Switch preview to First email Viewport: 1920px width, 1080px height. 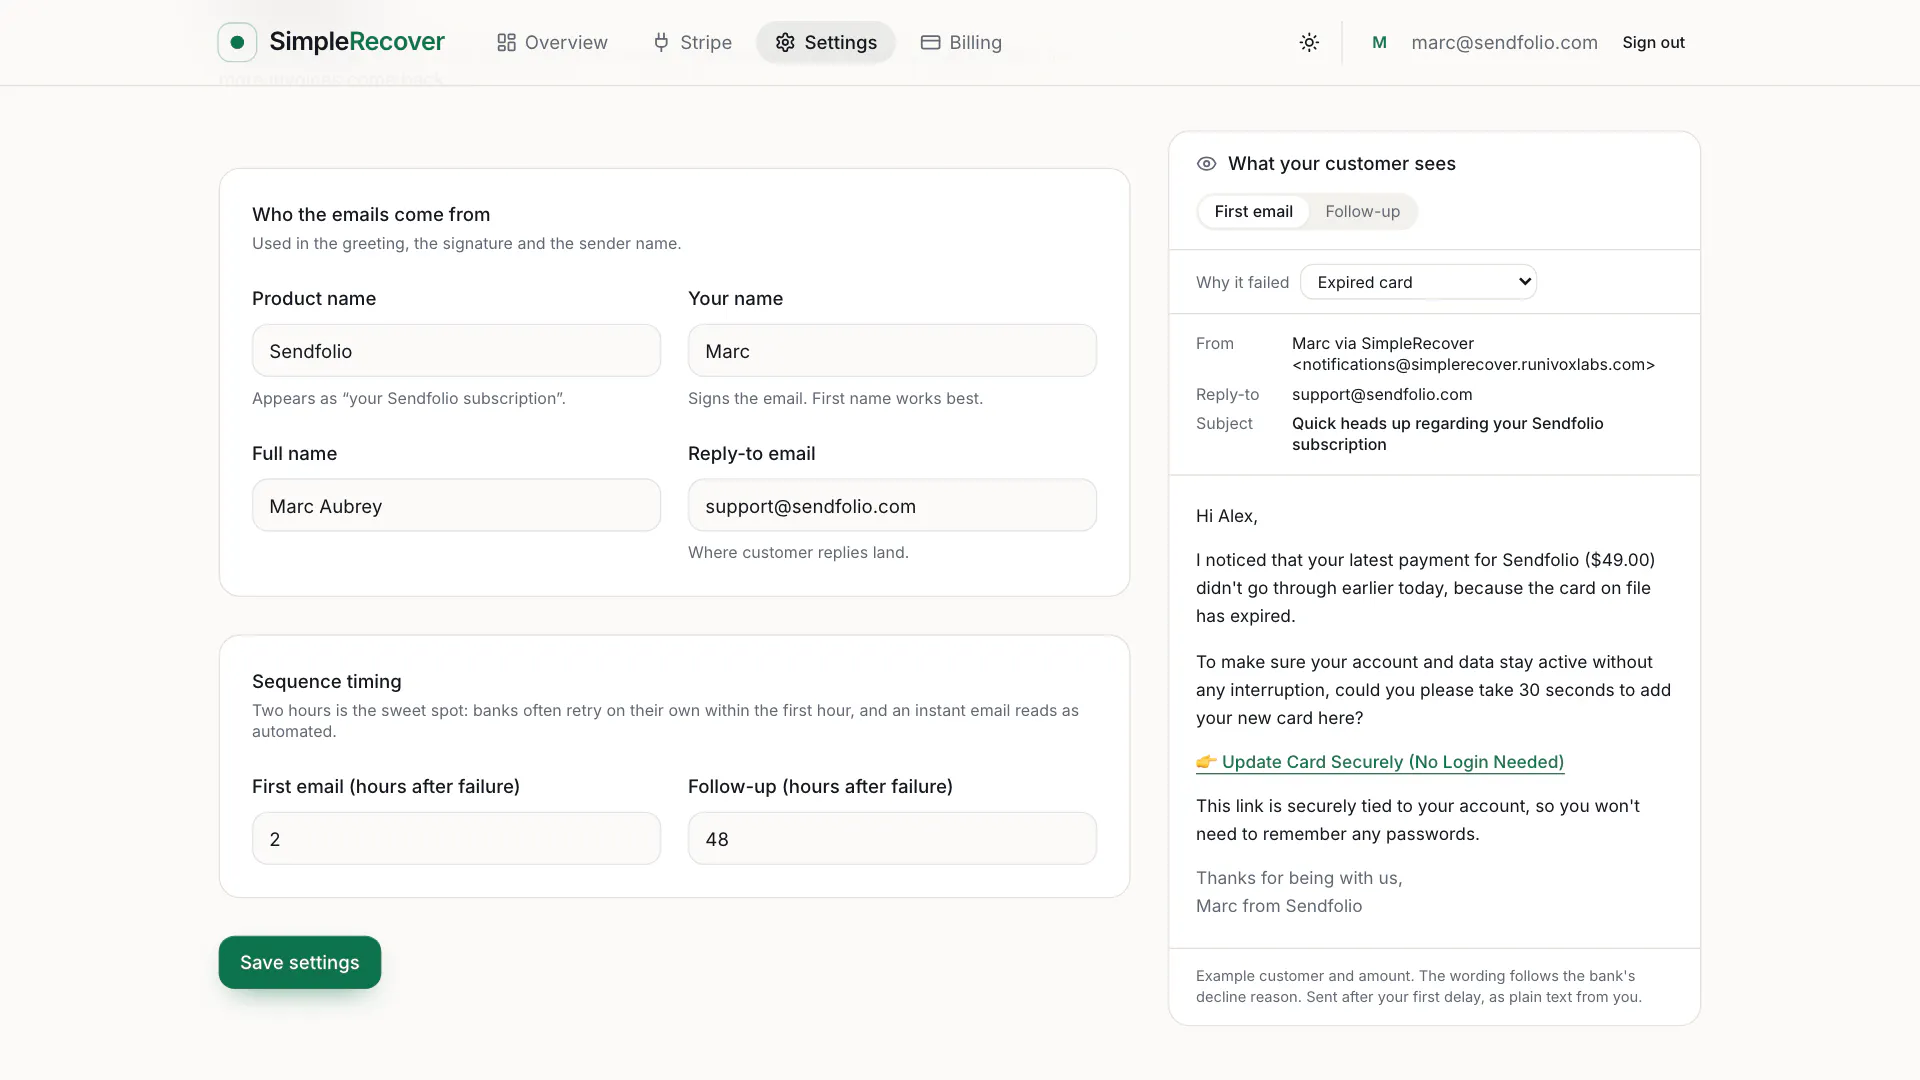[1253, 211]
